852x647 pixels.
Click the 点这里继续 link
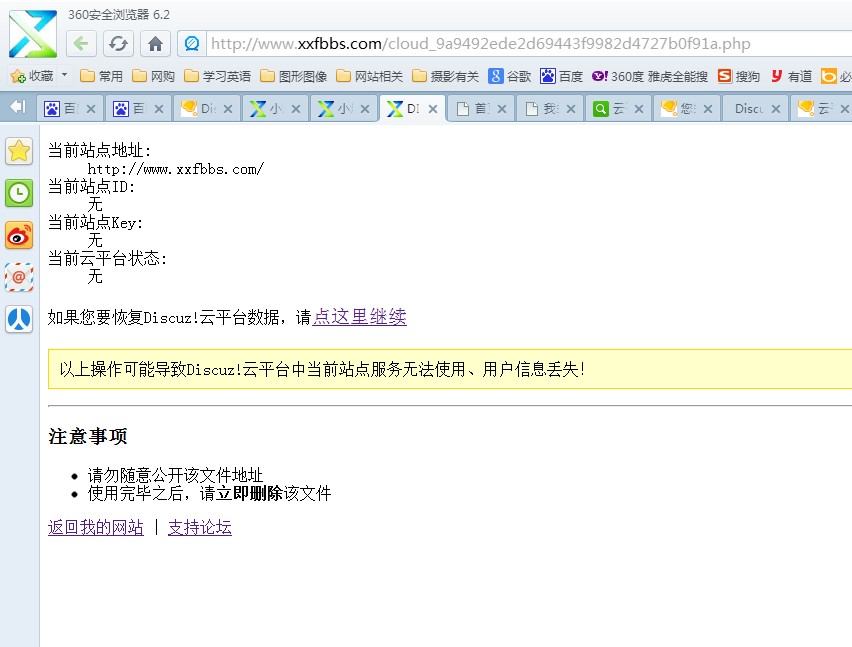pyautogui.click(x=359, y=317)
